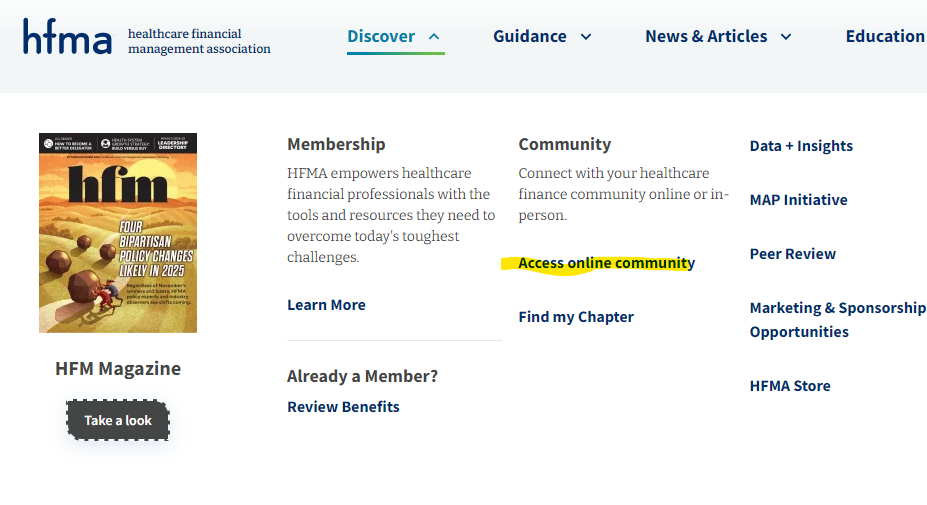Open MAP Initiative link
The height and width of the screenshot is (505, 927).
tap(798, 200)
